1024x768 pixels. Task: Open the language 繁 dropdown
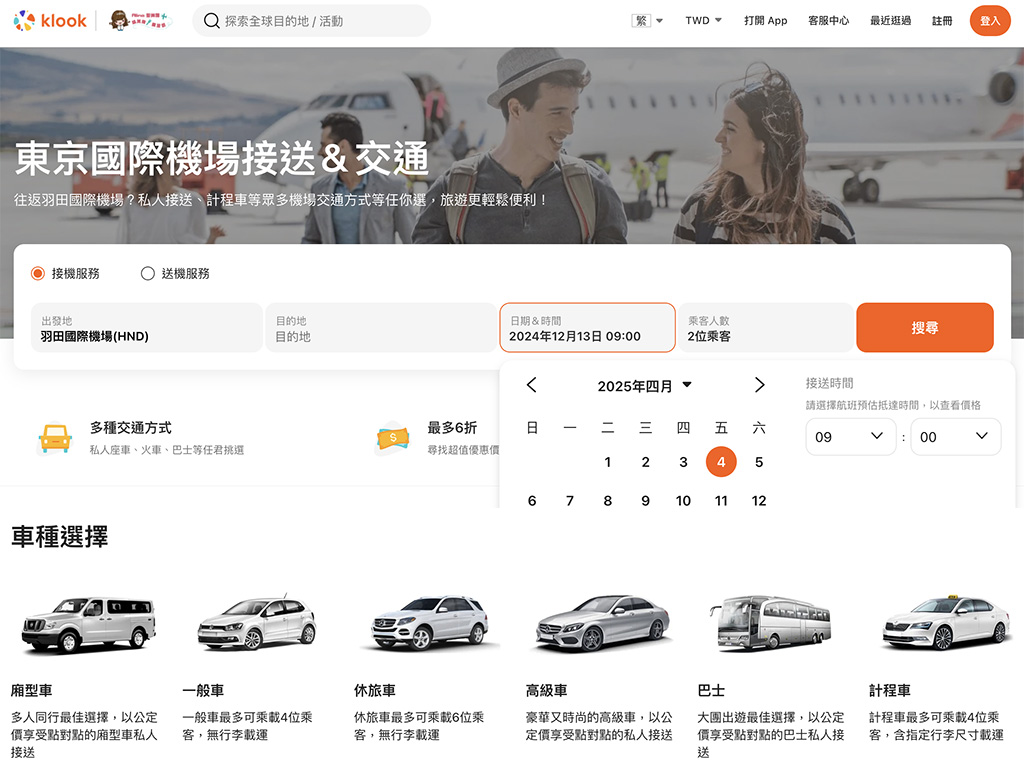tap(647, 21)
